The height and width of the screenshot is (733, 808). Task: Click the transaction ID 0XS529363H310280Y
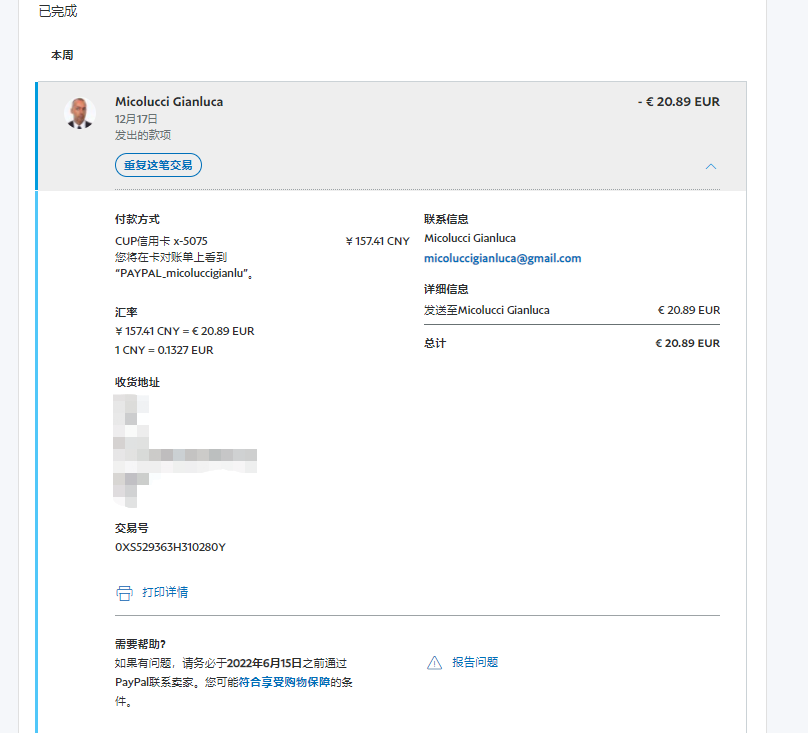[x=171, y=547]
